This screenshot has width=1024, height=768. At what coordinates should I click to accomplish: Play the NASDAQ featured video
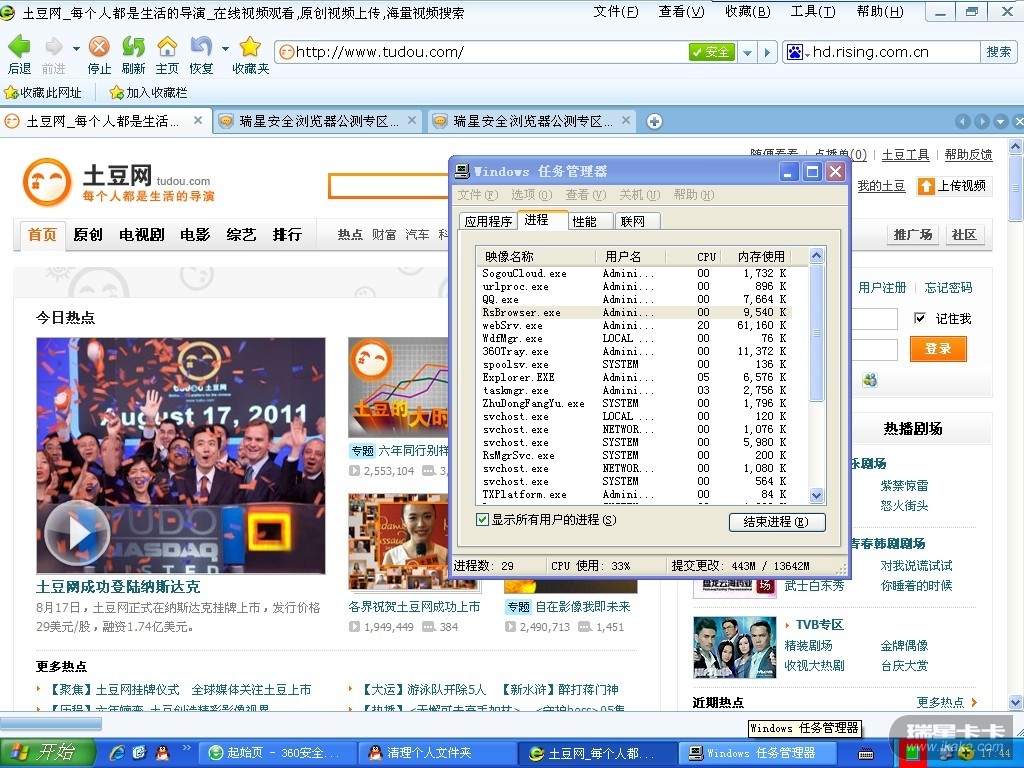pyautogui.click(x=77, y=533)
